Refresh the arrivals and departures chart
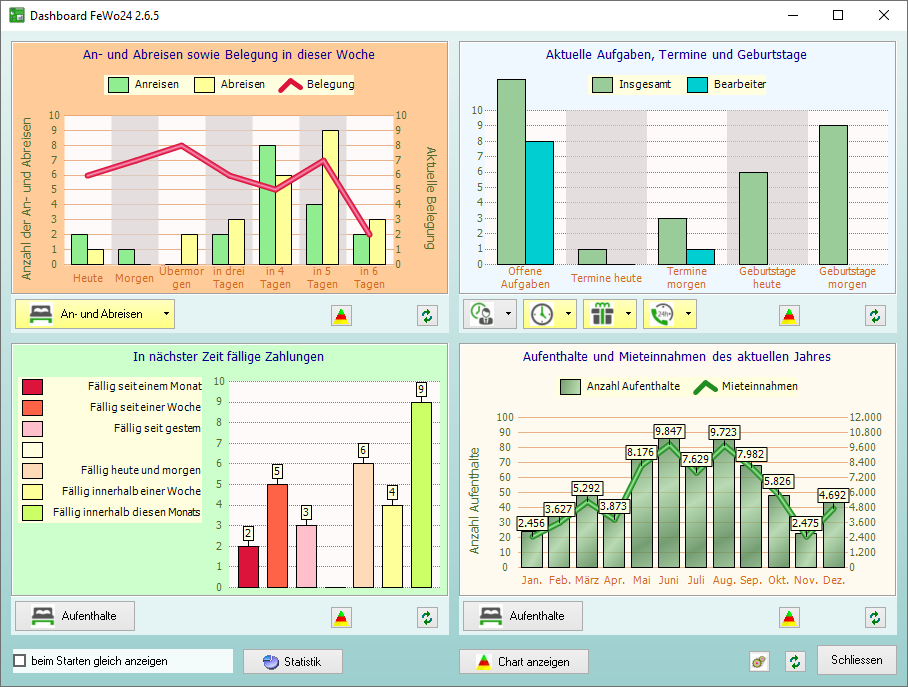This screenshot has width=908, height=687. [428, 316]
